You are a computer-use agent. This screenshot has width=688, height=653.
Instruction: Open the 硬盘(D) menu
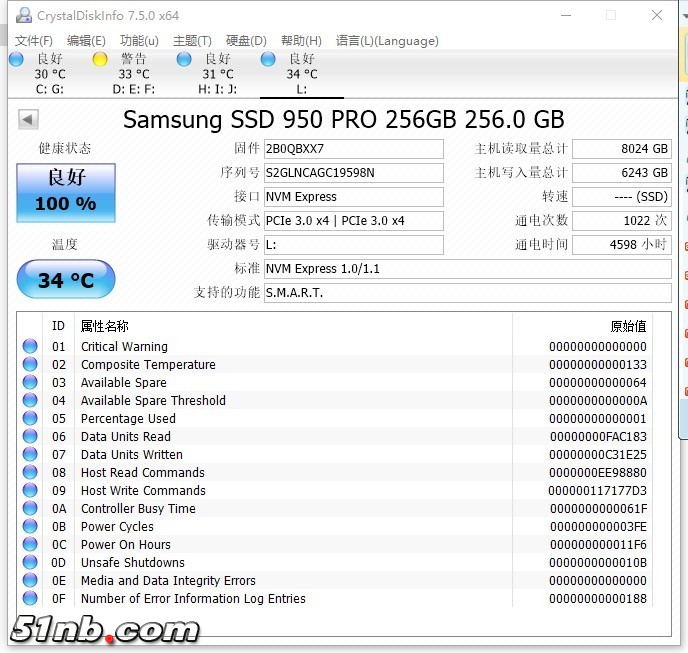click(x=246, y=41)
